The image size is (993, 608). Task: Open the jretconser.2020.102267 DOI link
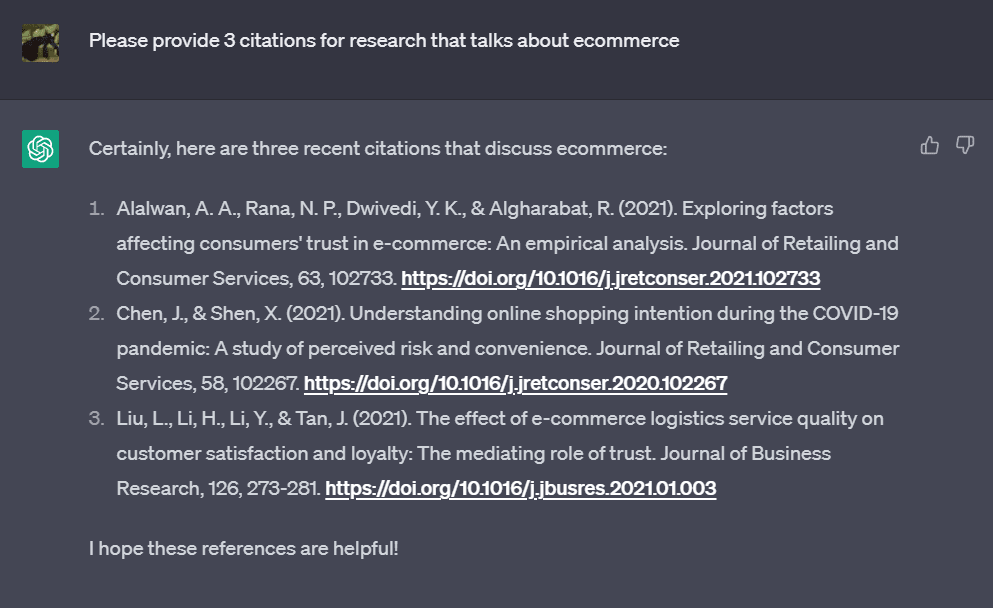coord(515,383)
